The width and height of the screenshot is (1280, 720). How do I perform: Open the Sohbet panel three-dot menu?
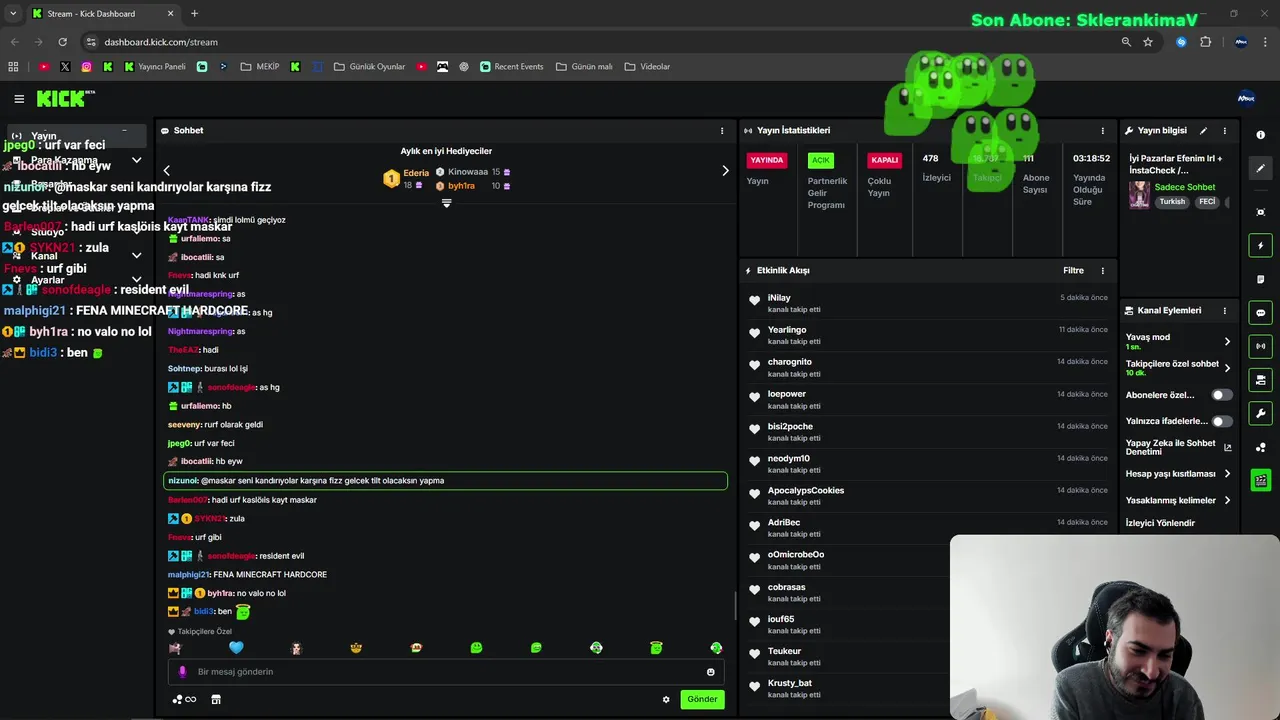[722, 130]
